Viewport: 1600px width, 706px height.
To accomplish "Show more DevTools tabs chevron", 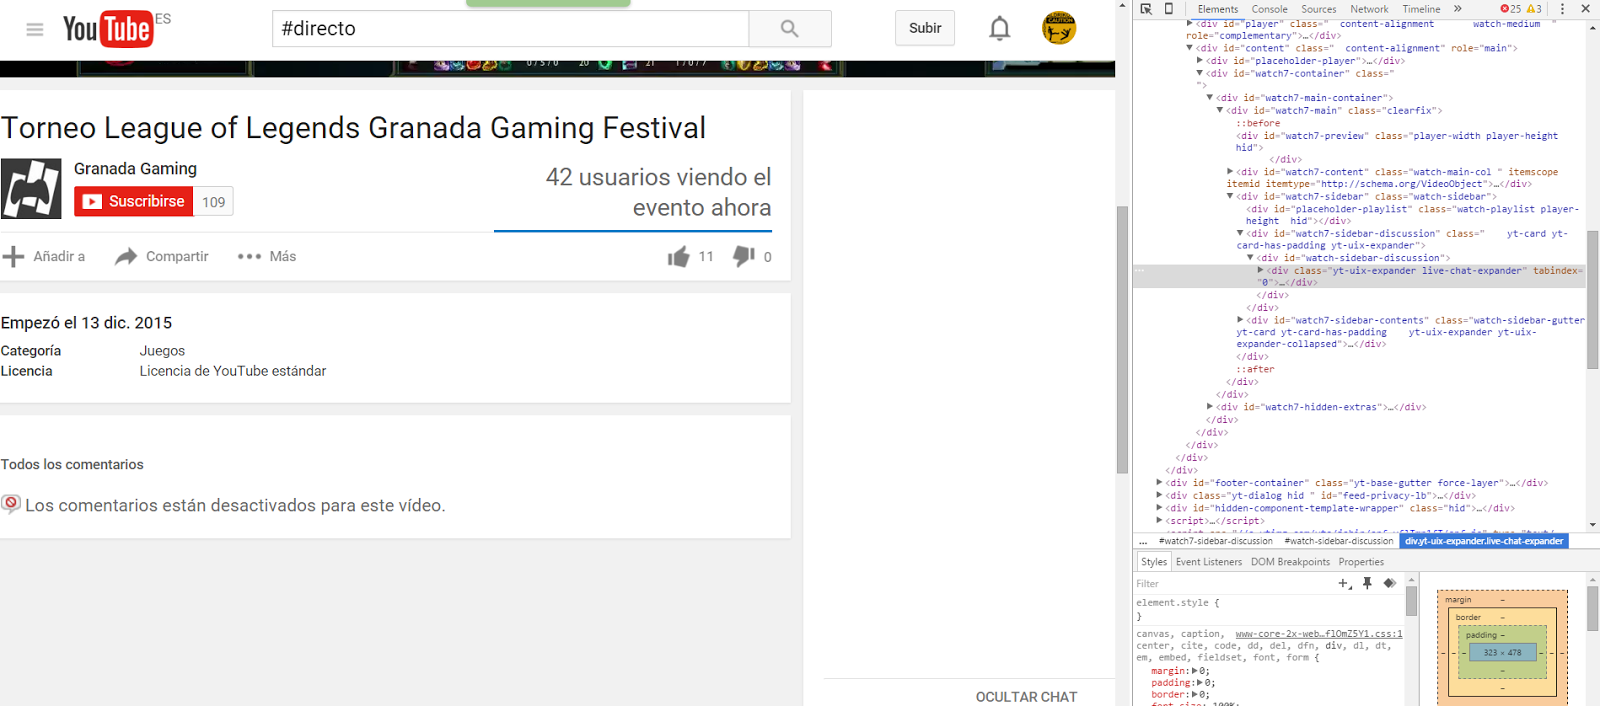I will [x=1458, y=9].
